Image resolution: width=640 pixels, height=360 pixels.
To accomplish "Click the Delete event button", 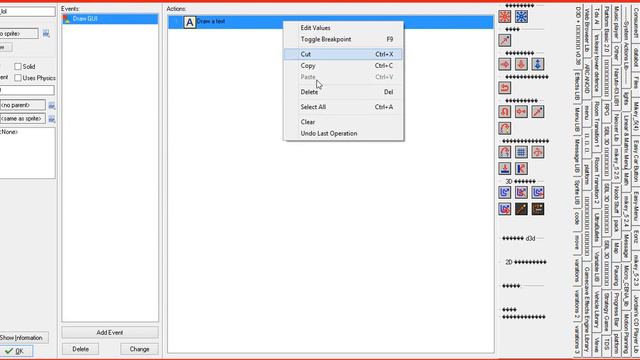I will click(x=80, y=349).
